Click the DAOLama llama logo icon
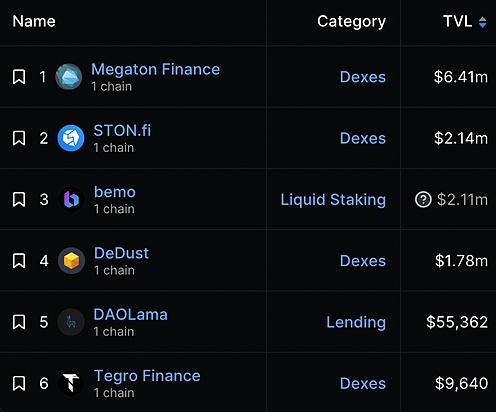 click(x=71, y=322)
